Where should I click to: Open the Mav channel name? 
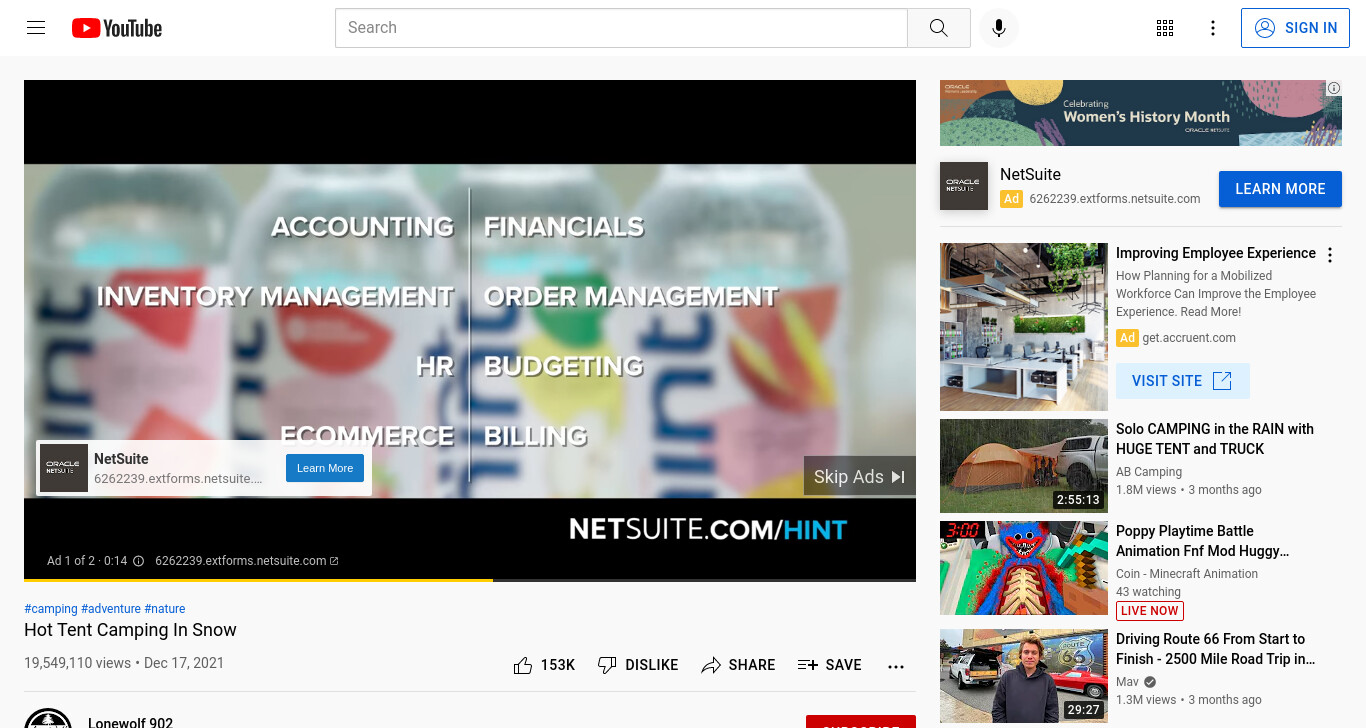pos(1127,682)
